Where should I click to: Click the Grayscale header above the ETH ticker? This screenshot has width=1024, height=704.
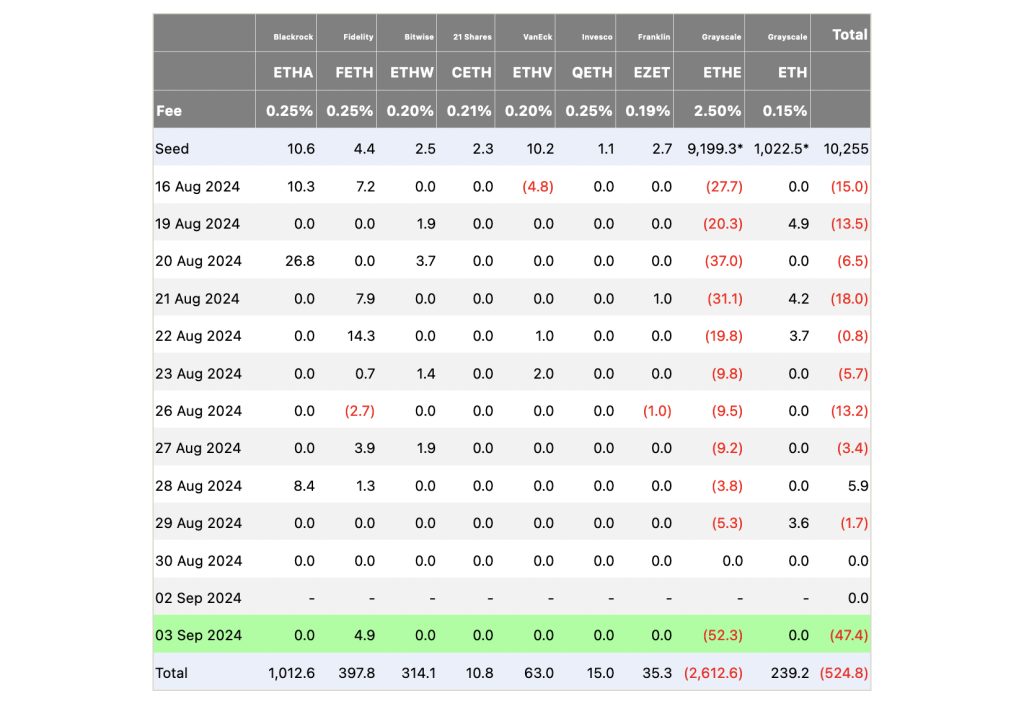(788, 37)
